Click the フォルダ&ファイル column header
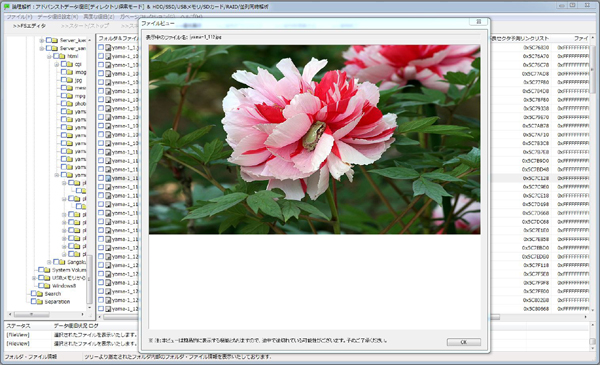The image size is (600, 365). (117, 38)
